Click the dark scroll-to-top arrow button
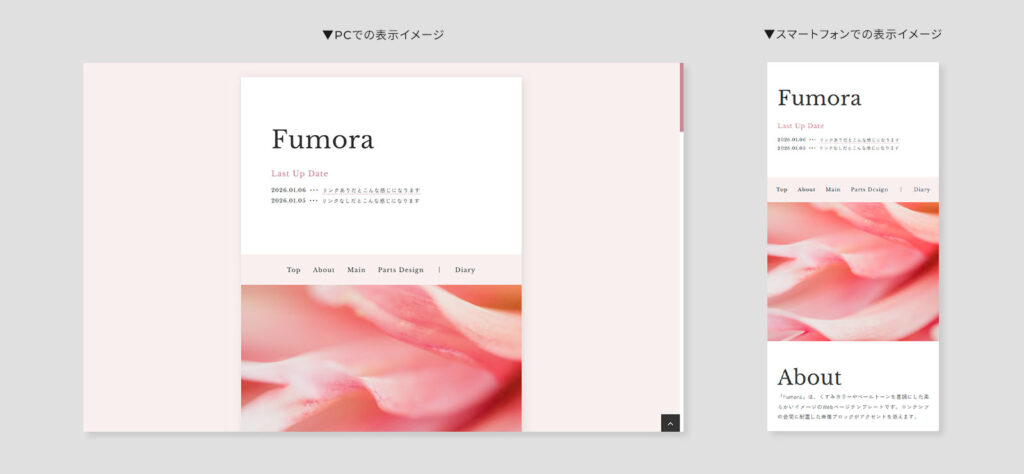Image resolution: width=1024 pixels, height=474 pixels. (670, 423)
